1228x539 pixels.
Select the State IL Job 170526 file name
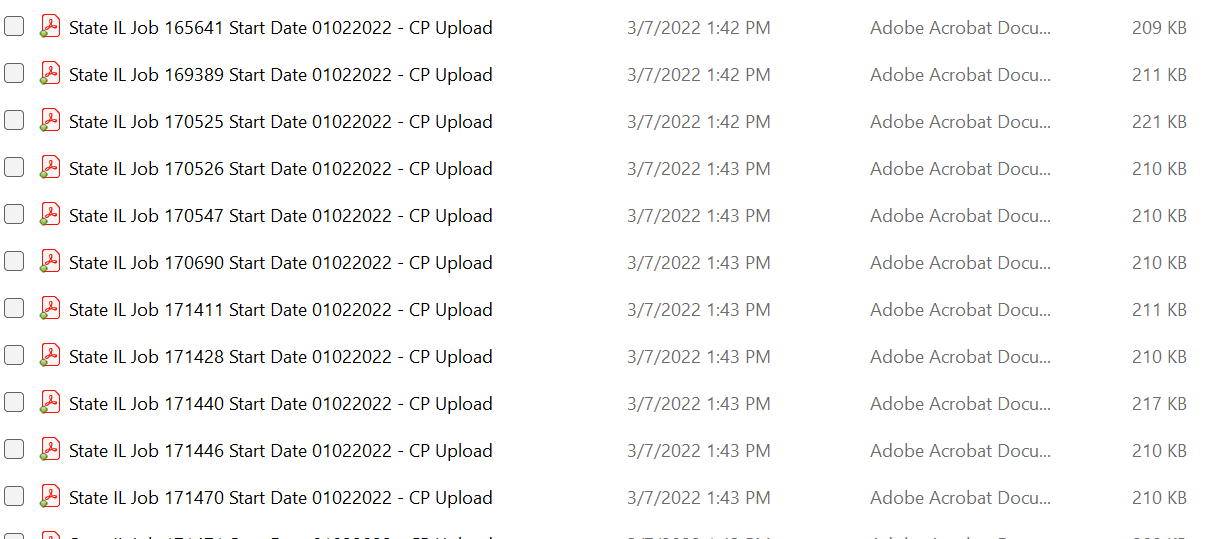pyautogui.click(x=281, y=169)
